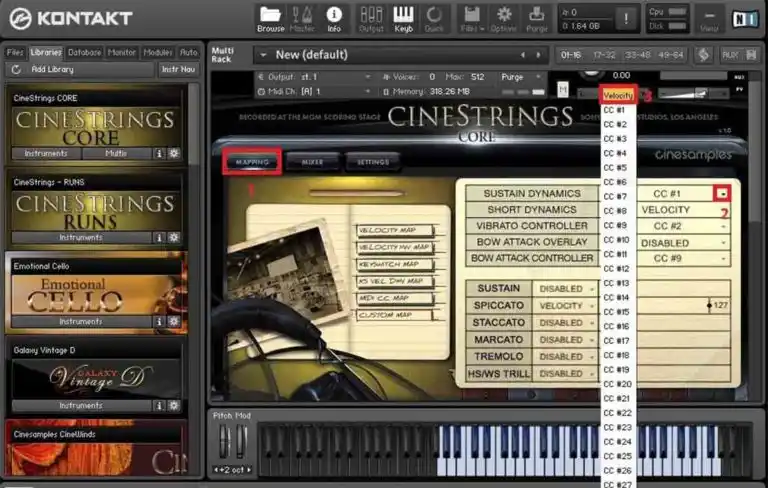
Task: Toggle the Master editor panel
Action: click(x=302, y=19)
